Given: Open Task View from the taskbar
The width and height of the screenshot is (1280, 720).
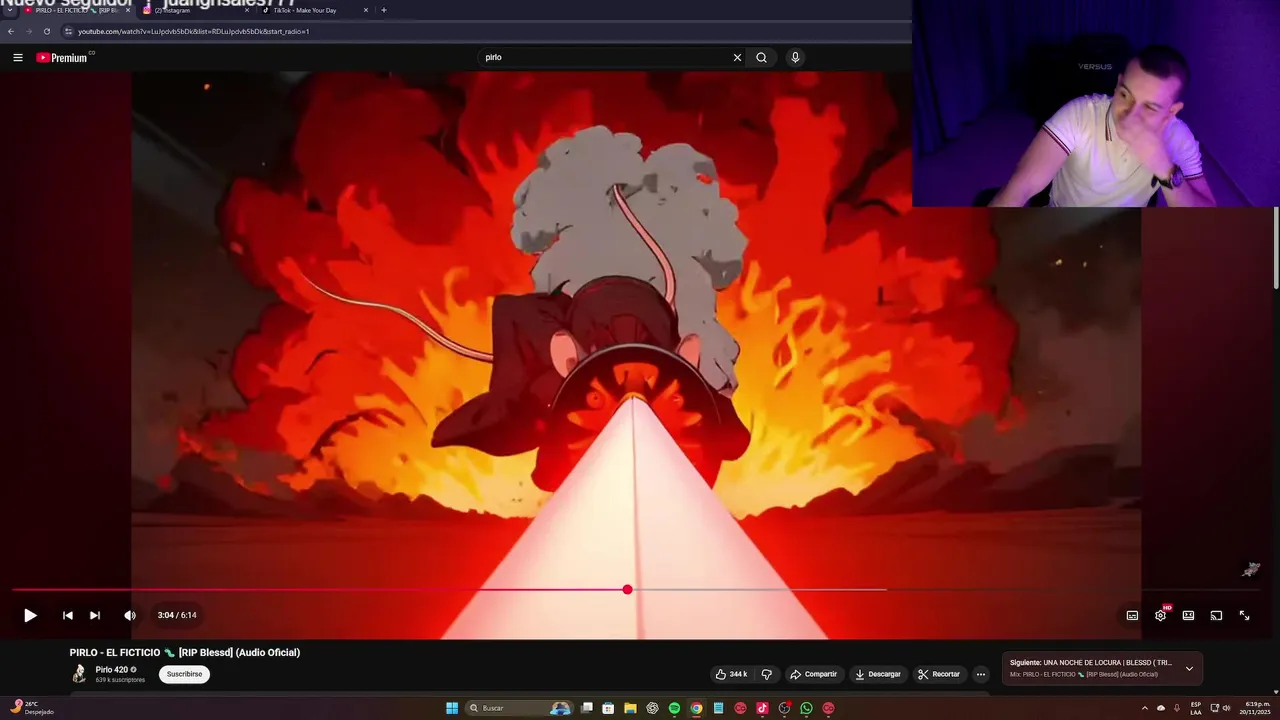Looking at the screenshot, I should 587,708.
